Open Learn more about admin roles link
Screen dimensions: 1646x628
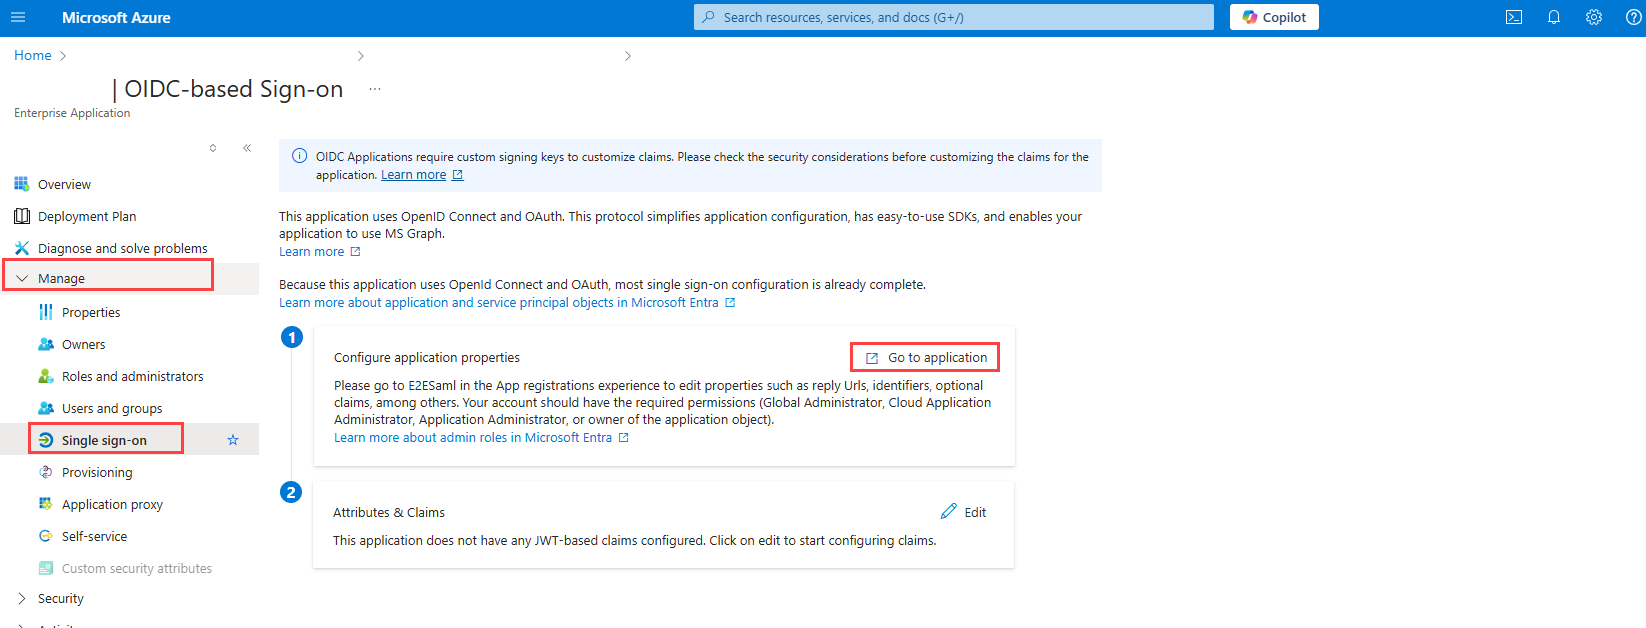click(481, 438)
